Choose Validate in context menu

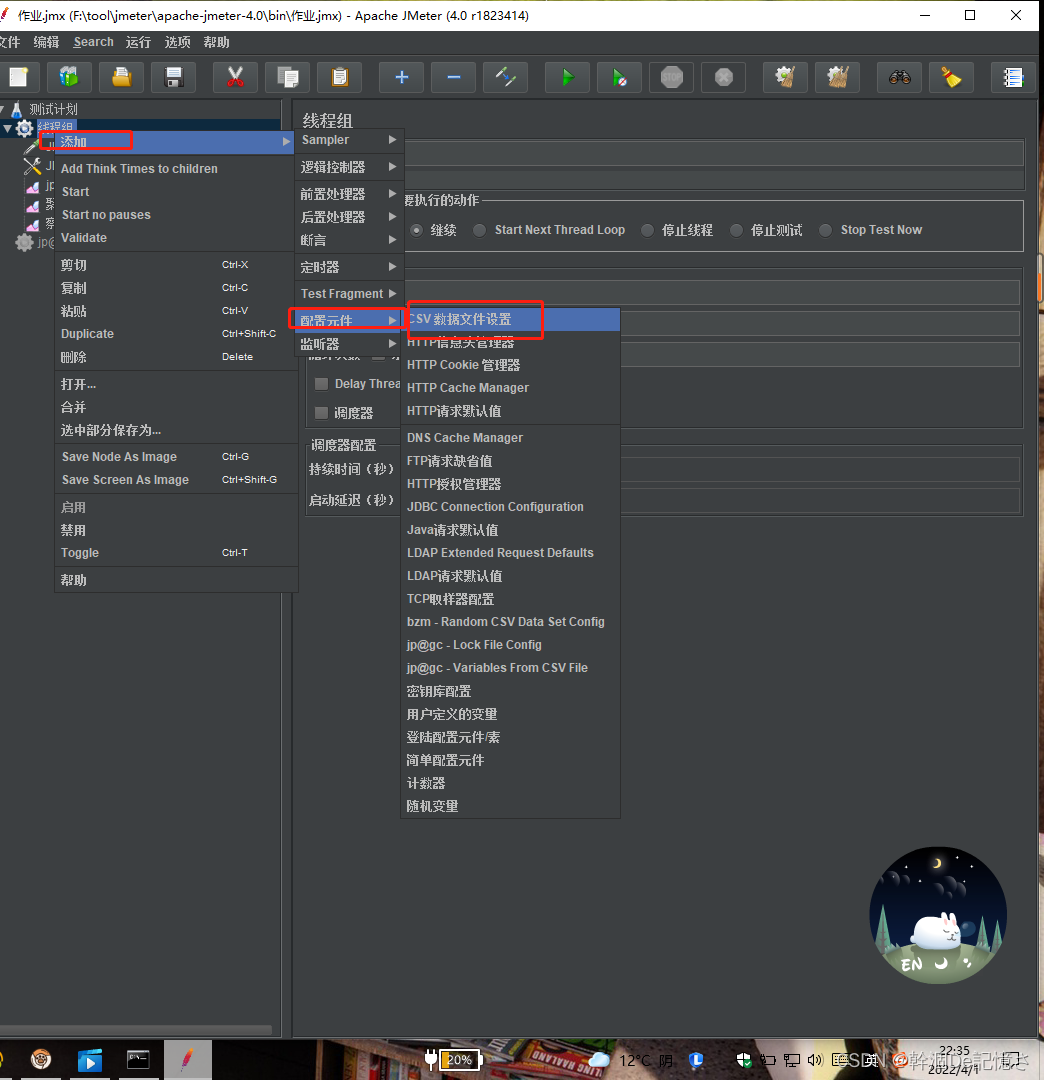click(174, 238)
